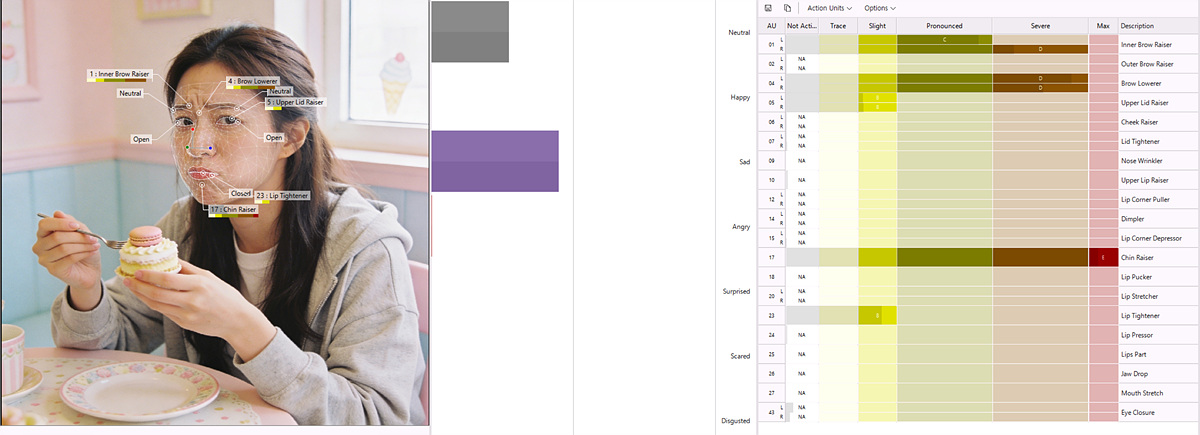
Task: Click the gray Neutral emotion bar
Action: (x=470, y=32)
